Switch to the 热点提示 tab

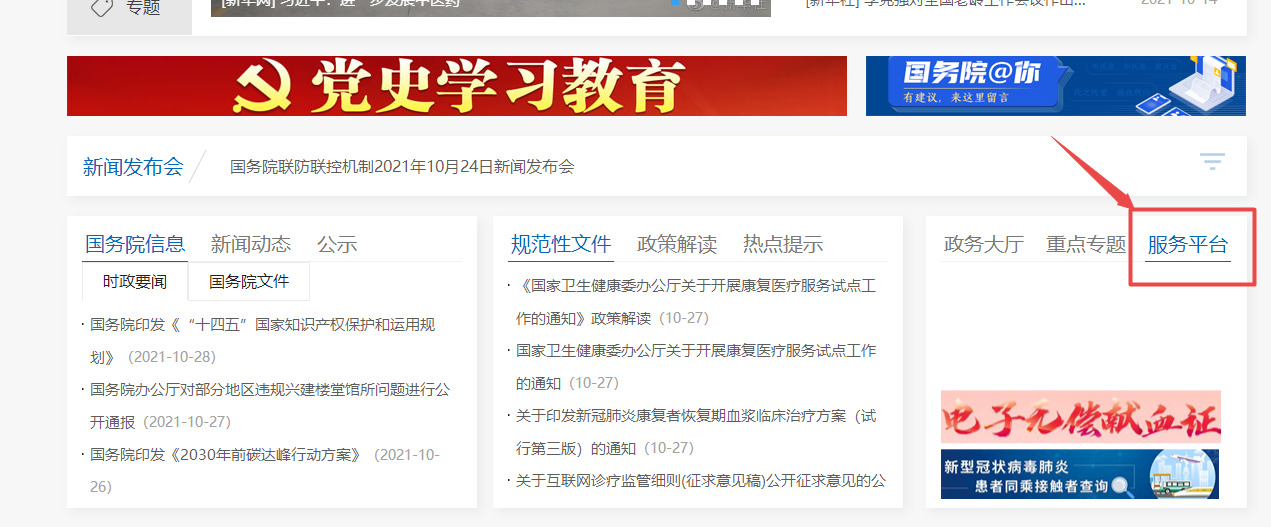pos(782,244)
